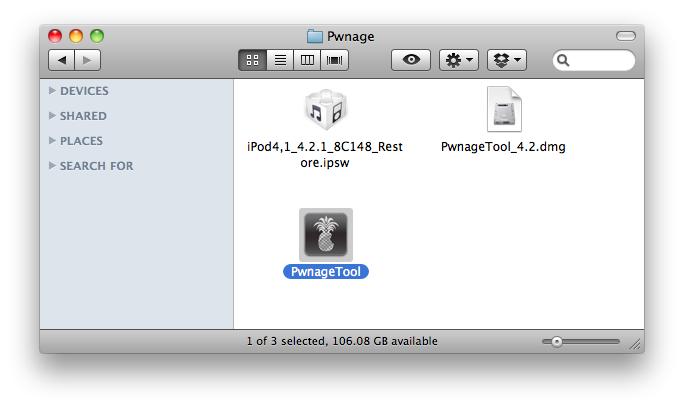Click the SHARED heading label
This screenshot has width=684, height=408.
click(83, 116)
